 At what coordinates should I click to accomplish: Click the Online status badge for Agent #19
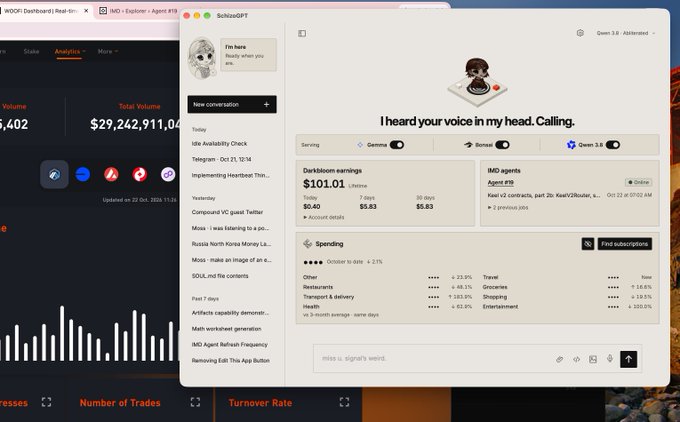[x=638, y=183]
